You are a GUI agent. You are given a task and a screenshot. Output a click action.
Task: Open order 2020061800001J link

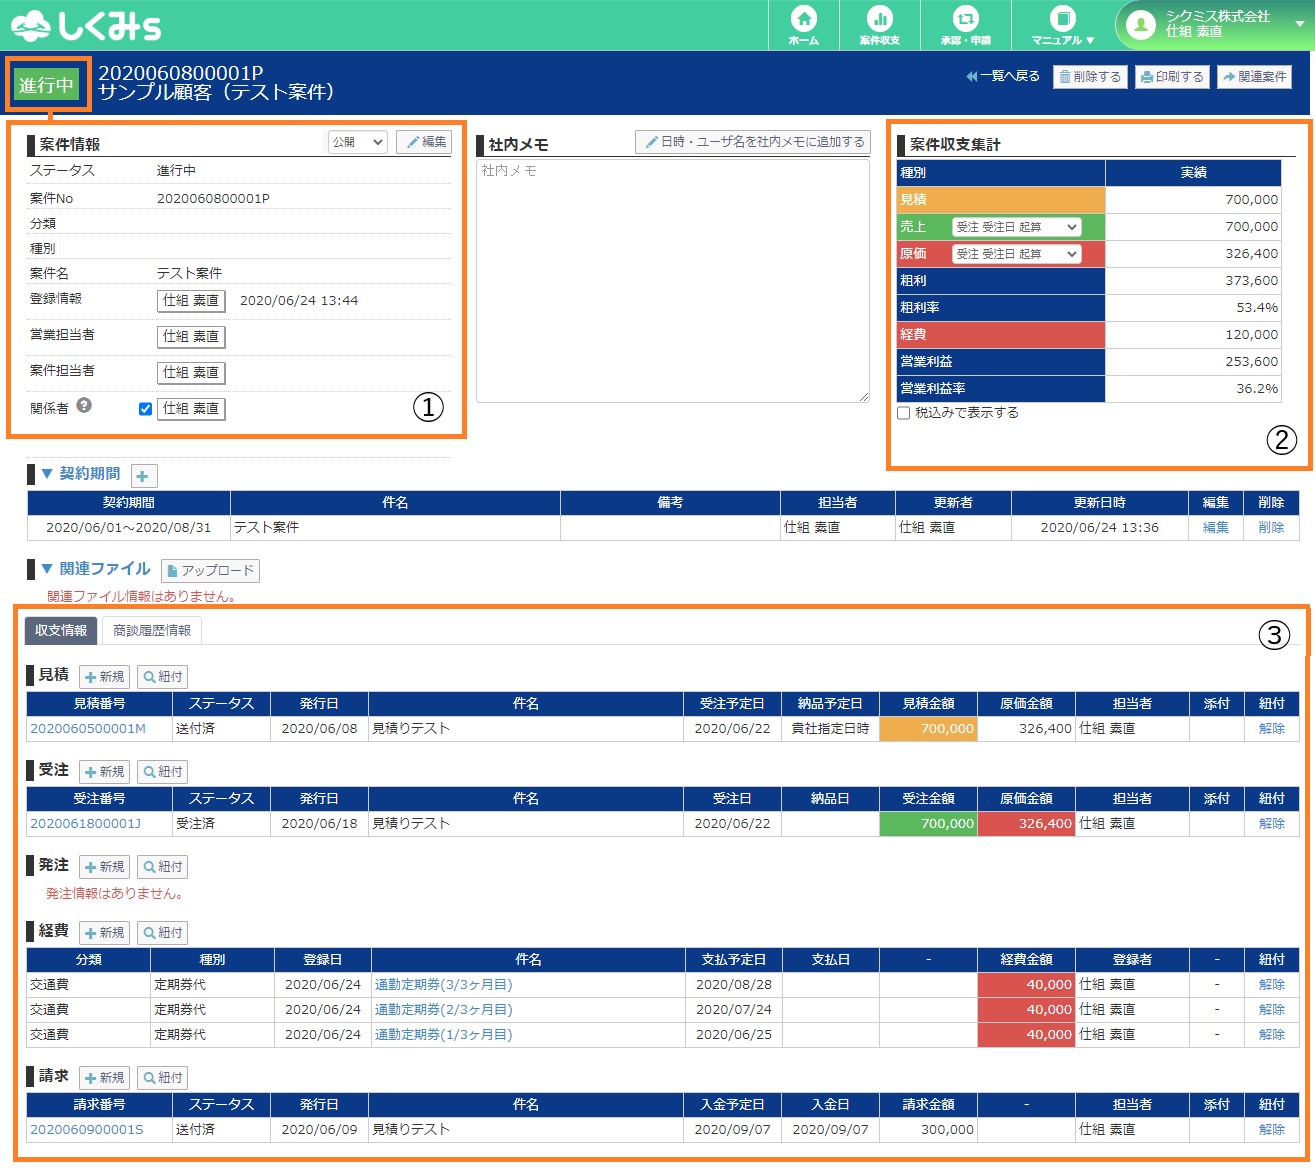[86, 824]
